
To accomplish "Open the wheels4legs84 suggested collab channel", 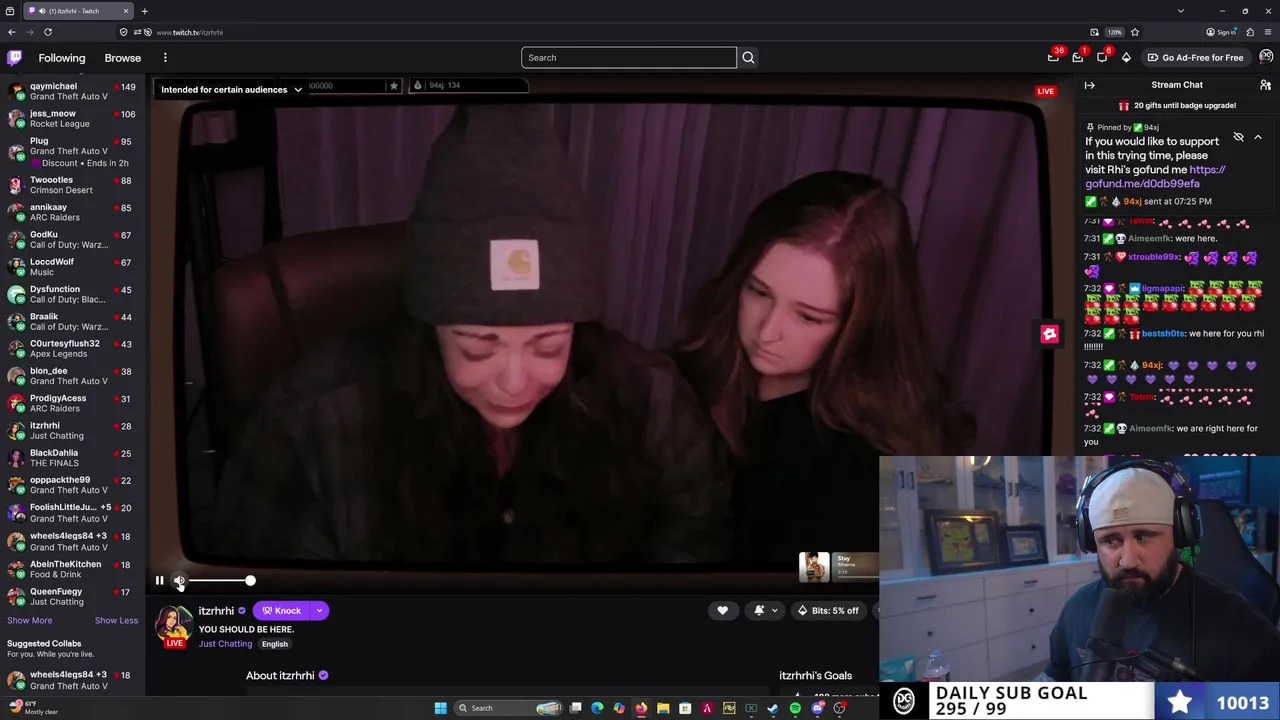I will (x=72, y=680).
